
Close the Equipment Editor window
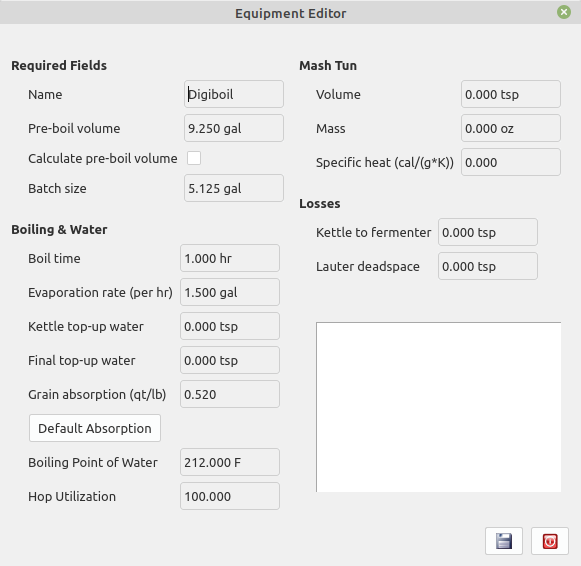(x=564, y=12)
